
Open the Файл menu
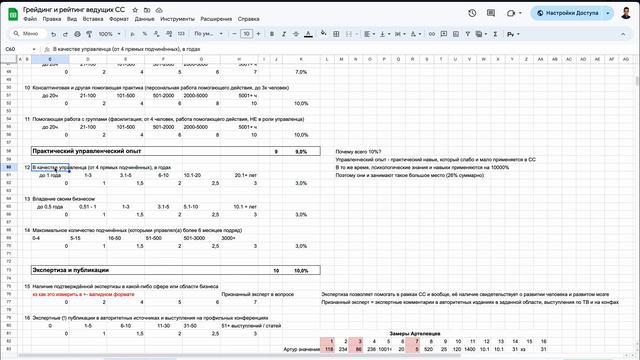30,19
